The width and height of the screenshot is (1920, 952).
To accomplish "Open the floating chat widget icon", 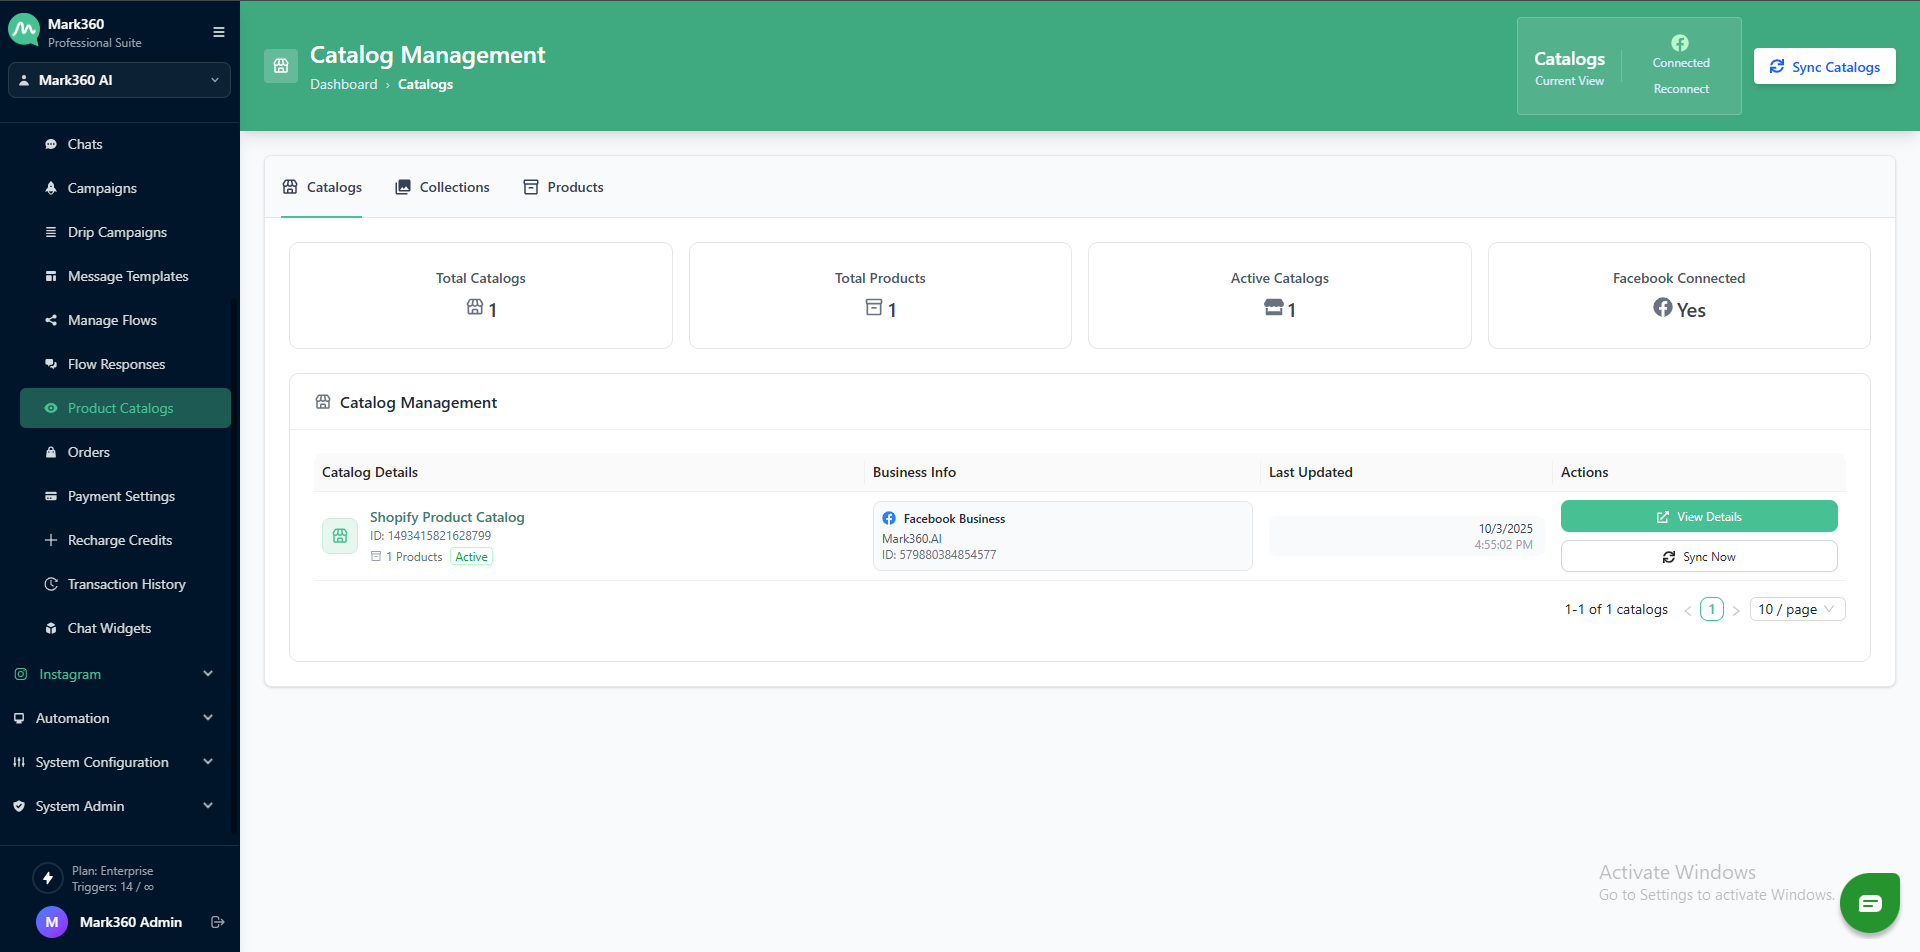I will pos(1869,903).
